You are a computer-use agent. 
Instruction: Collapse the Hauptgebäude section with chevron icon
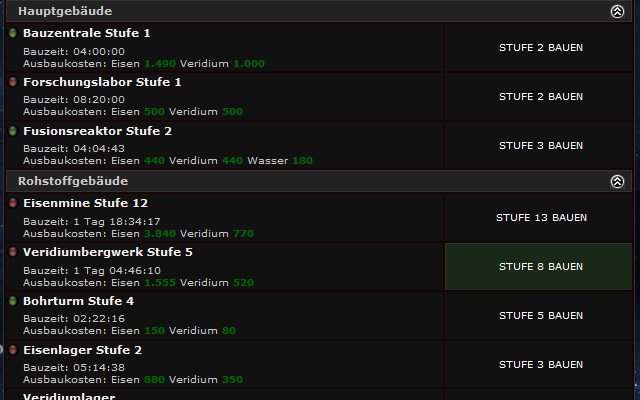click(x=617, y=11)
